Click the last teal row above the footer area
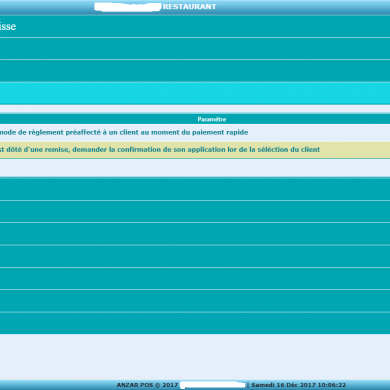This screenshot has width=390, height=390. tap(195, 323)
